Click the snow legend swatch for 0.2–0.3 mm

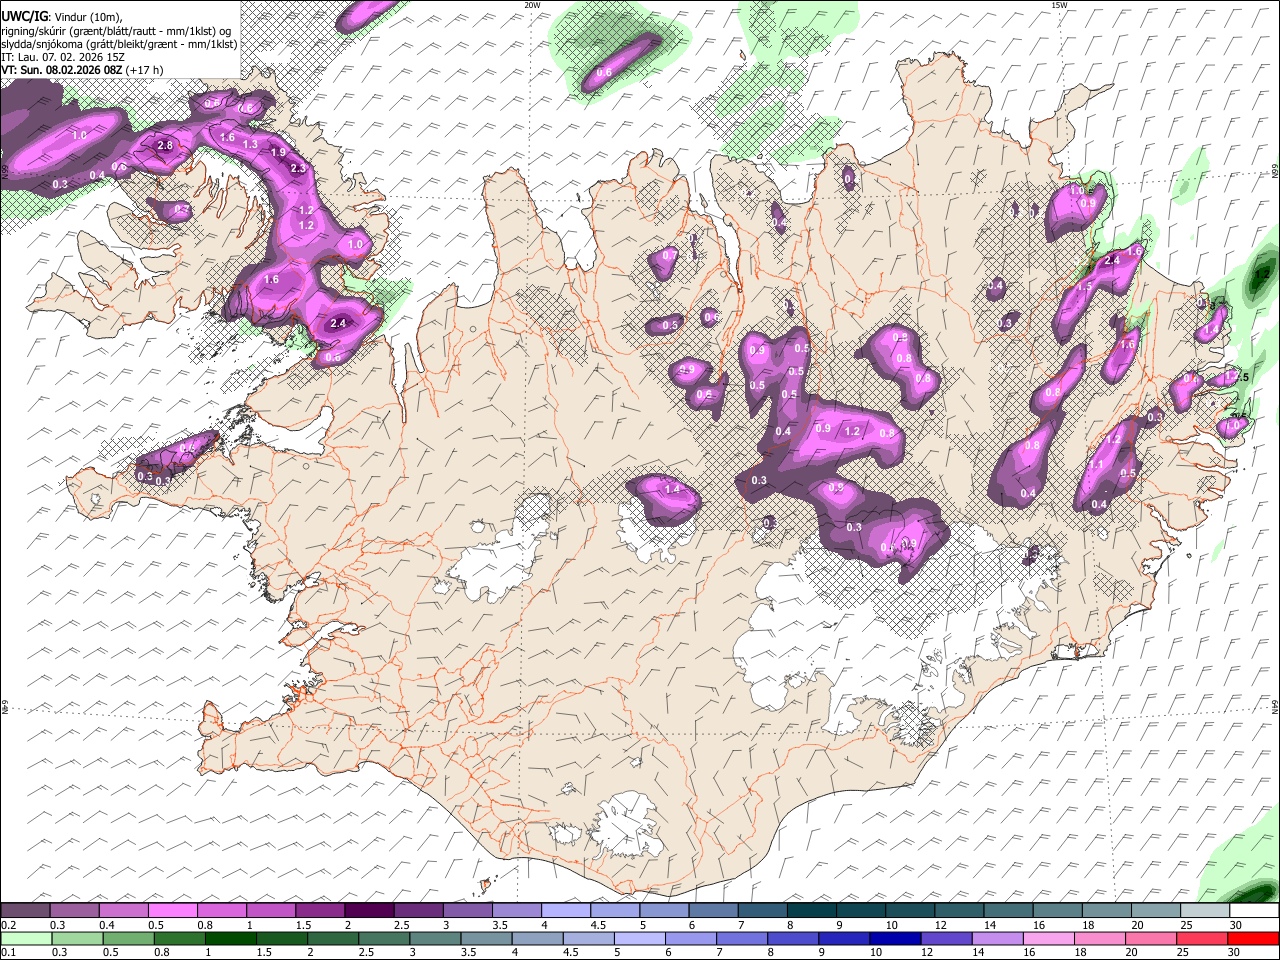25,911
